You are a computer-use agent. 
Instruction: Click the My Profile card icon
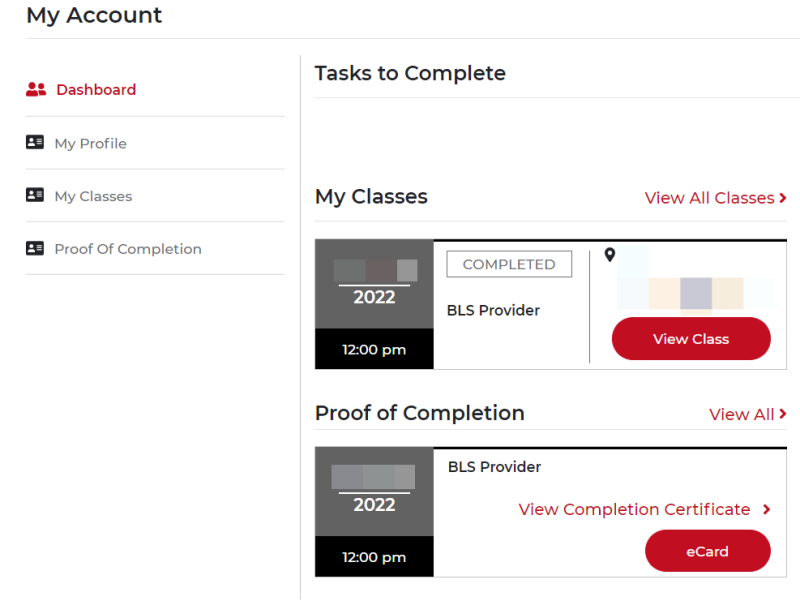35,142
